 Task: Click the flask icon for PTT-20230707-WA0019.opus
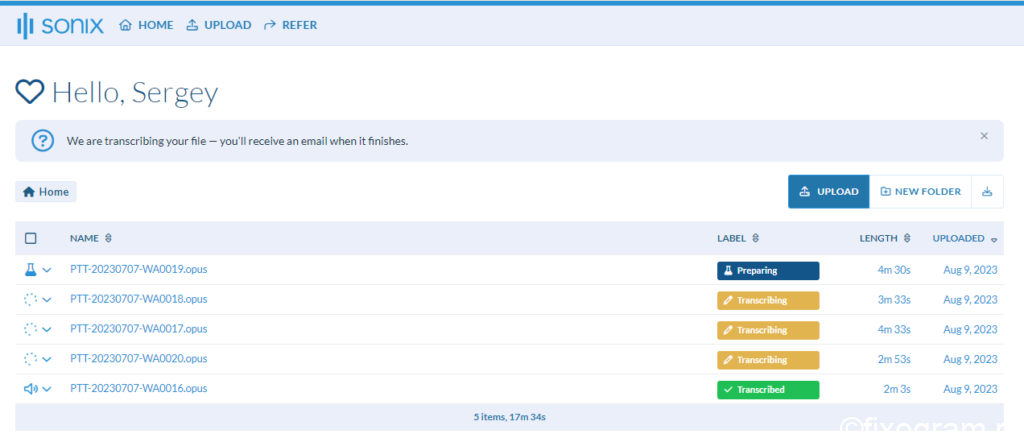coord(30,269)
